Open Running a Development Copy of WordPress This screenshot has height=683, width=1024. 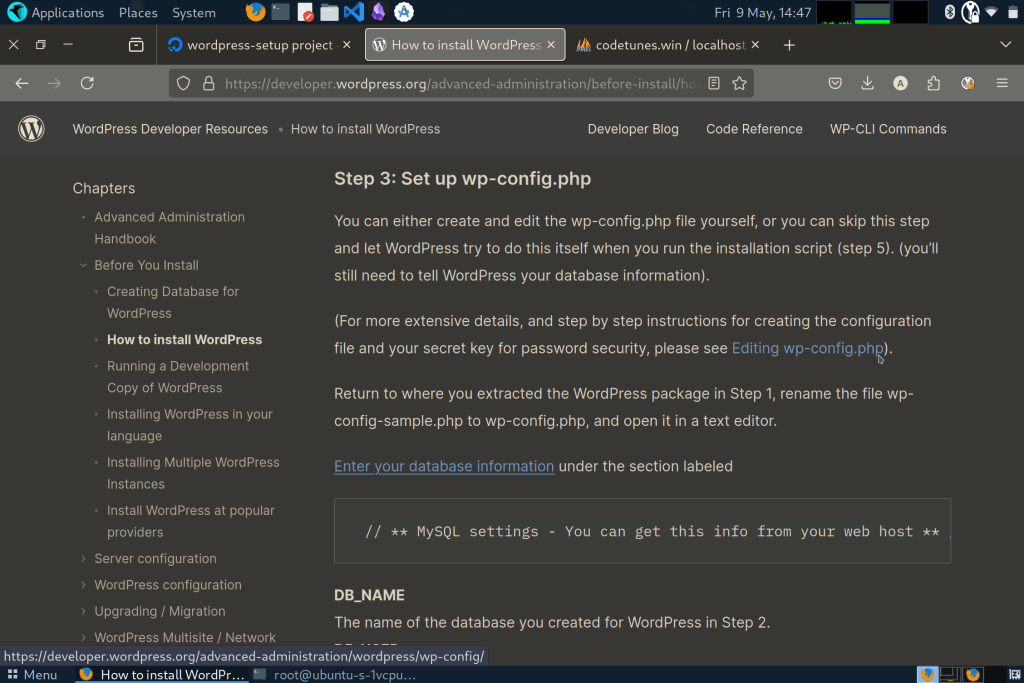178,376
